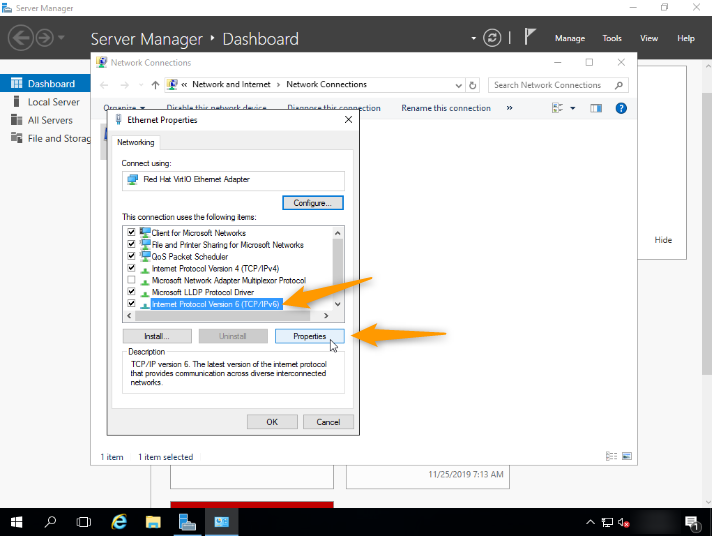
Task: Open the Manage menu
Action: click(569, 38)
